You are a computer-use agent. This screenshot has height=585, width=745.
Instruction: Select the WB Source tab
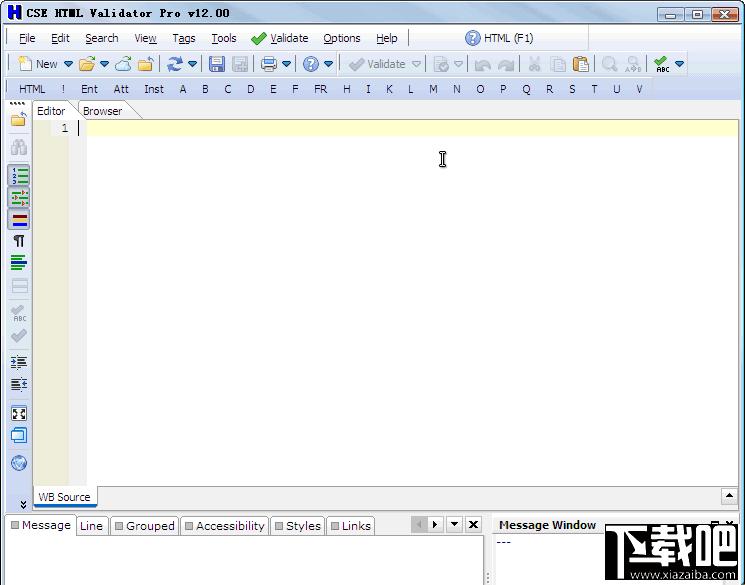point(65,497)
